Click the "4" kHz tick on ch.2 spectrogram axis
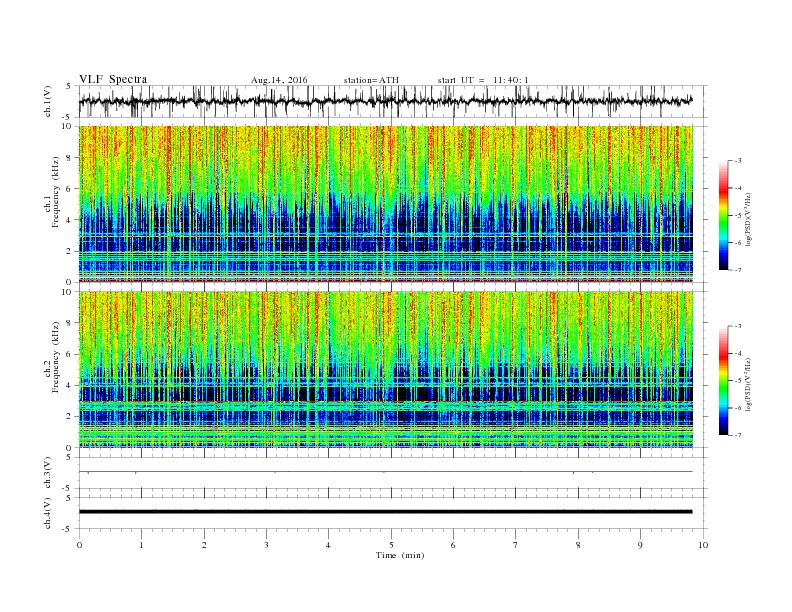 [70, 385]
